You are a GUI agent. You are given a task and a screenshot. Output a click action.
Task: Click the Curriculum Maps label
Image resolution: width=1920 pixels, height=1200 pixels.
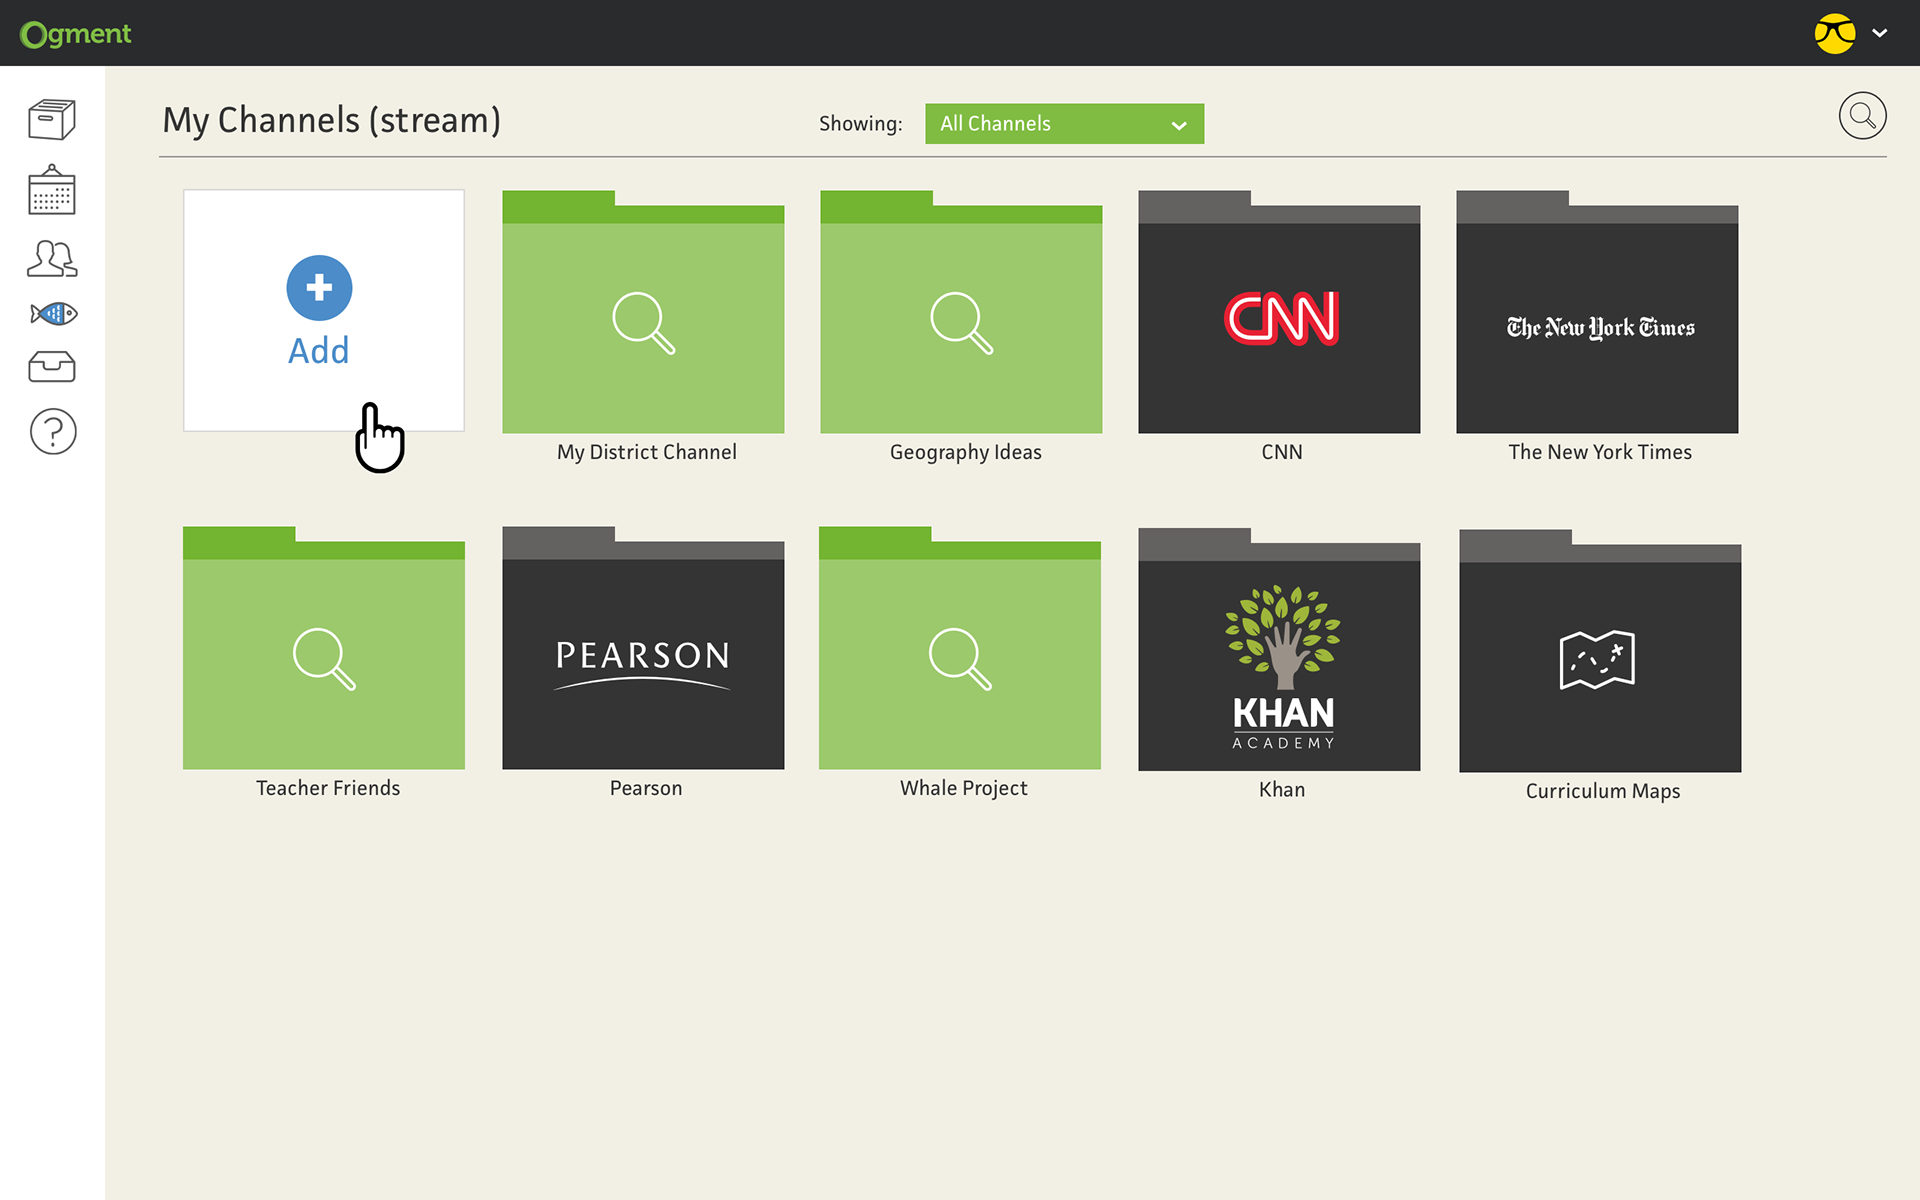(x=1603, y=792)
